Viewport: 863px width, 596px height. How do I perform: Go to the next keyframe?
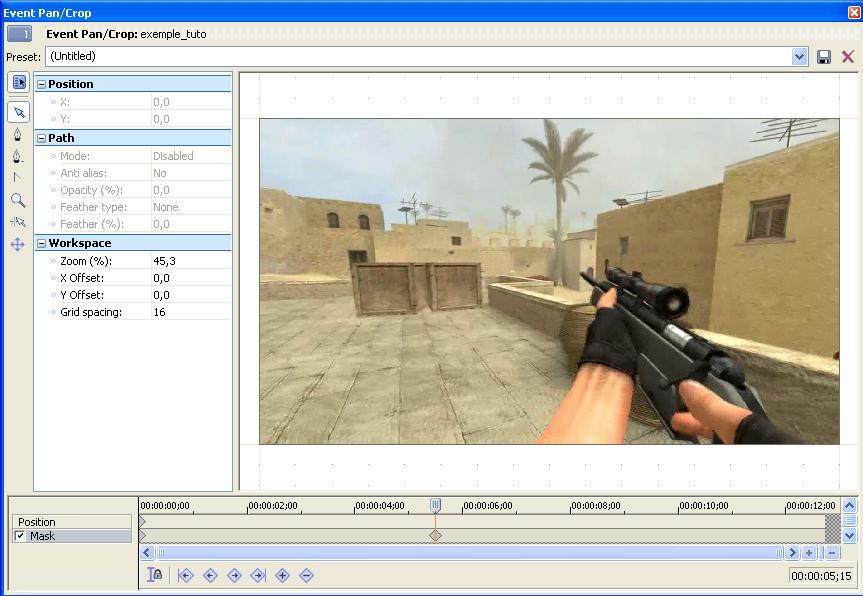coord(234,576)
